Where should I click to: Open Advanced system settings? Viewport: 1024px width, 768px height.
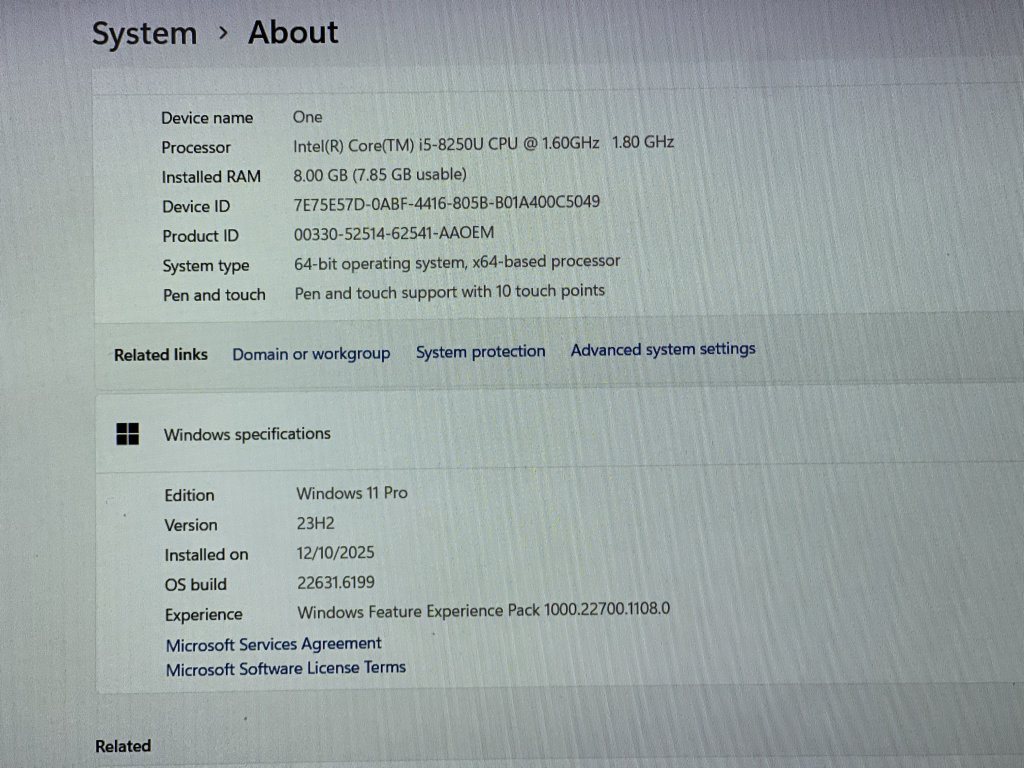pyautogui.click(x=662, y=349)
